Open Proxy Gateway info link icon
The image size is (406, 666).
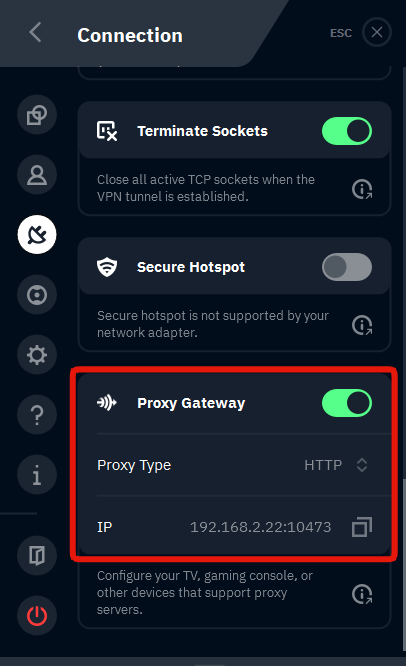(362, 594)
